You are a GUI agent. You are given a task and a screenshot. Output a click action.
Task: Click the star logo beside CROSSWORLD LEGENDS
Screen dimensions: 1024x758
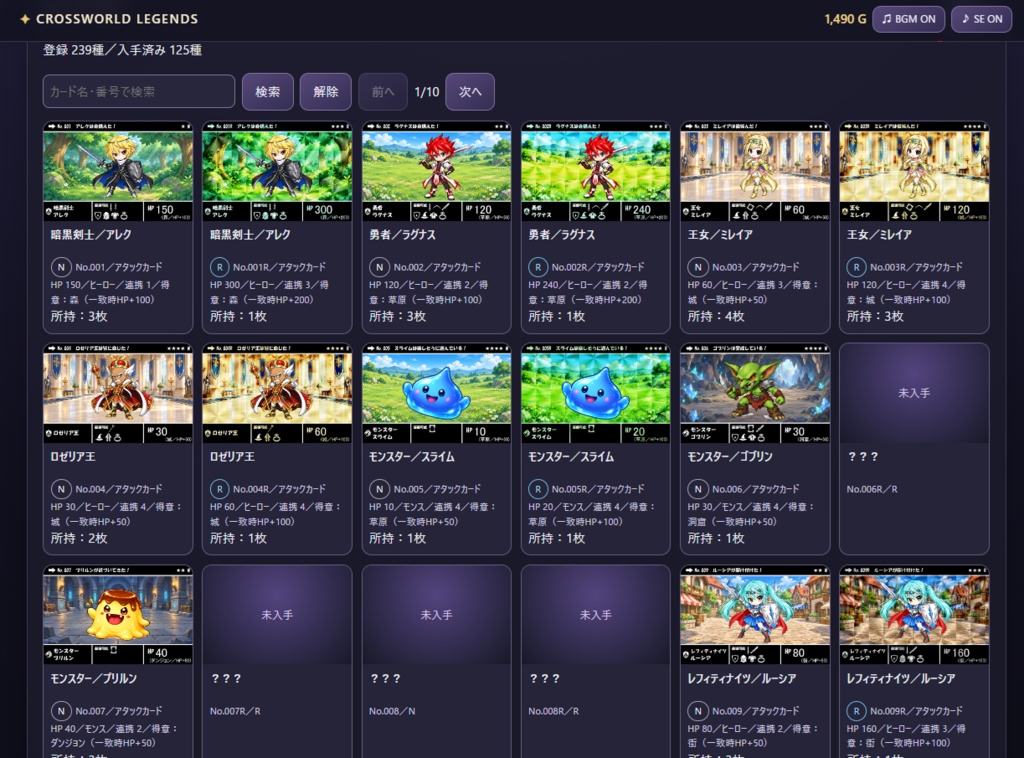[25, 20]
